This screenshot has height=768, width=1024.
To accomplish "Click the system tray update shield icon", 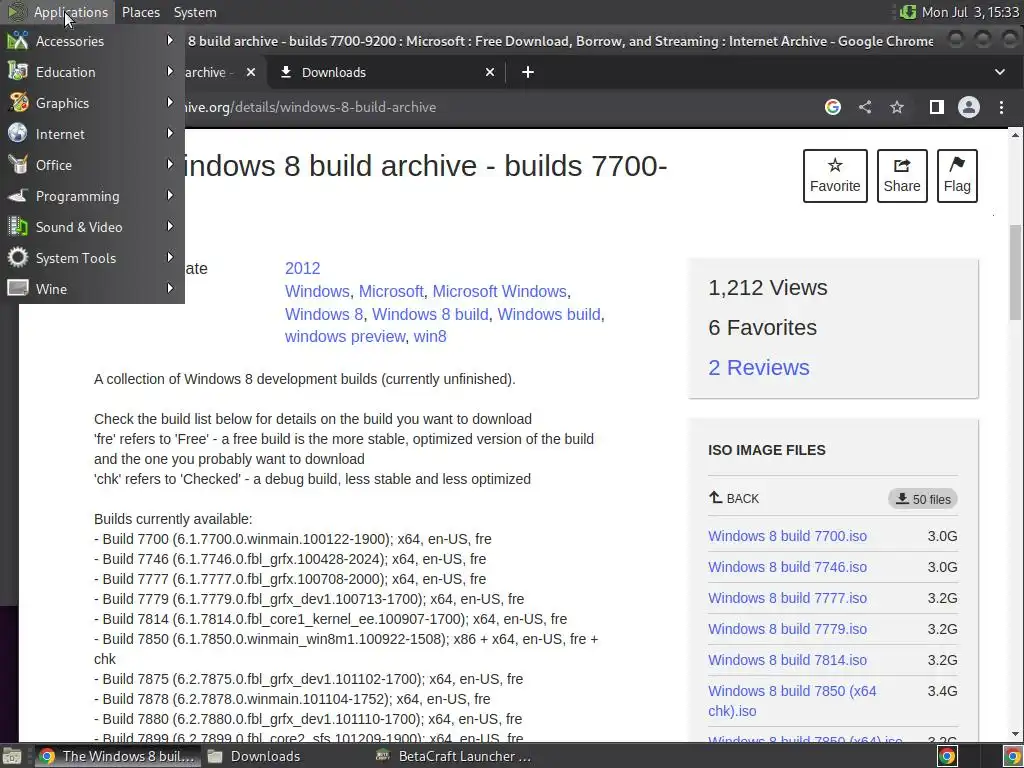I will tap(908, 12).
